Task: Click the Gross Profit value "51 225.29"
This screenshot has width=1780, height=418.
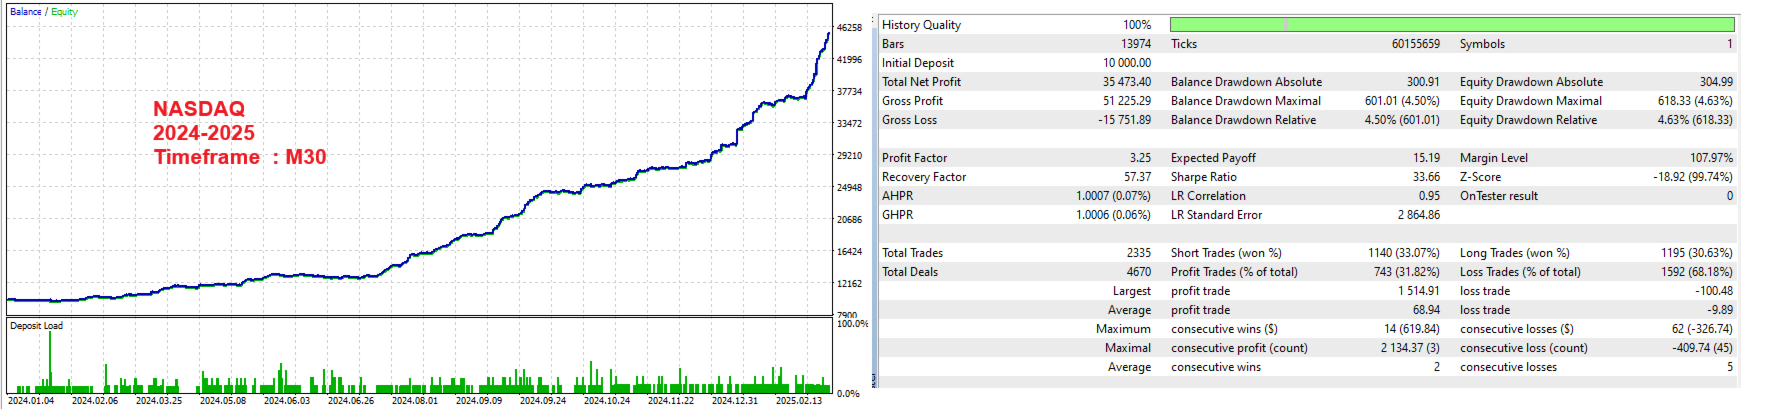Action: click(x=1127, y=101)
